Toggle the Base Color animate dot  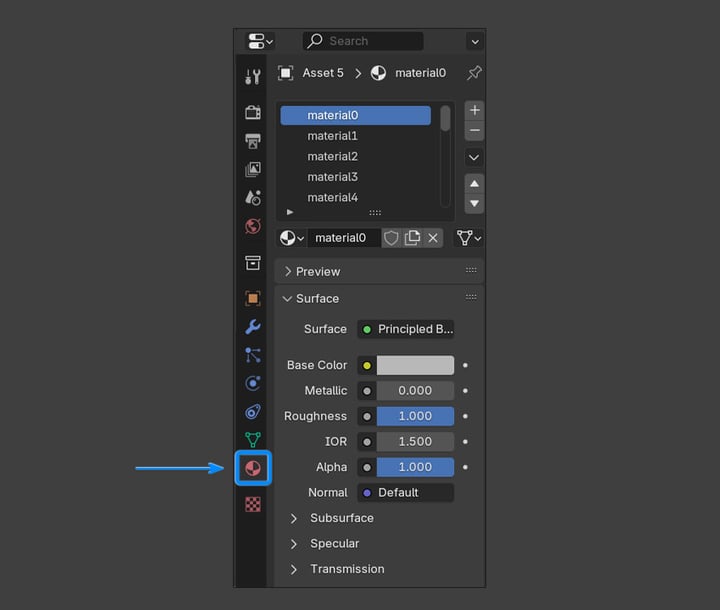(465, 366)
